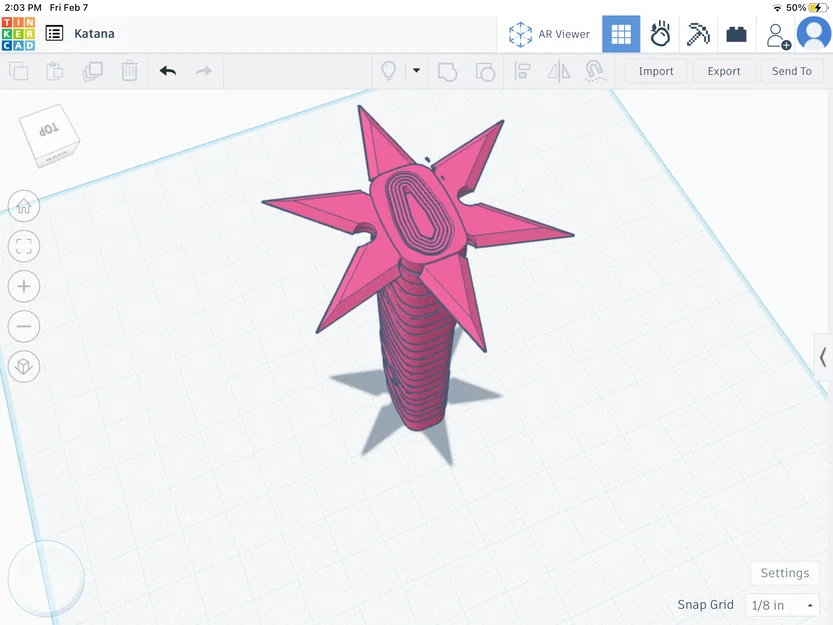Open the Snap Grid dropdown
The width and height of the screenshot is (833, 625).
pos(781,604)
